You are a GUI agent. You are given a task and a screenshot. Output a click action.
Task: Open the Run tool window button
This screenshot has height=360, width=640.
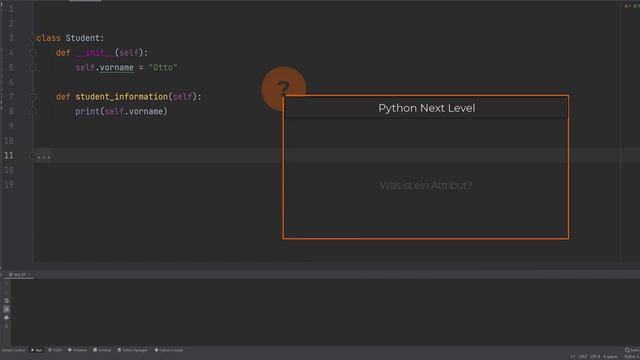[x=37, y=350]
